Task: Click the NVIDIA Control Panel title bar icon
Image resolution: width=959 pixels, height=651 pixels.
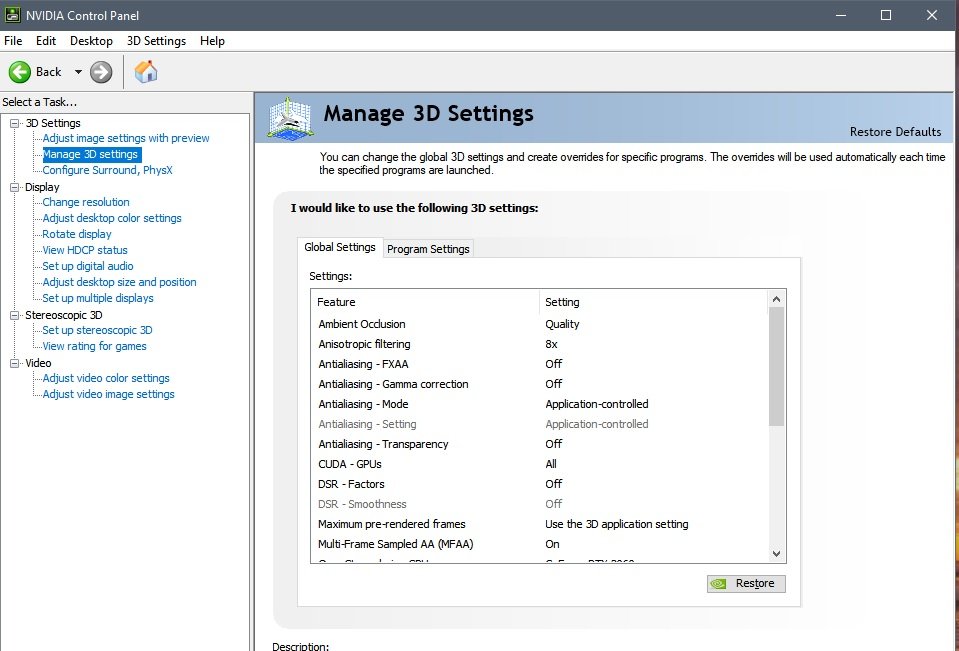Action: (x=12, y=15)
